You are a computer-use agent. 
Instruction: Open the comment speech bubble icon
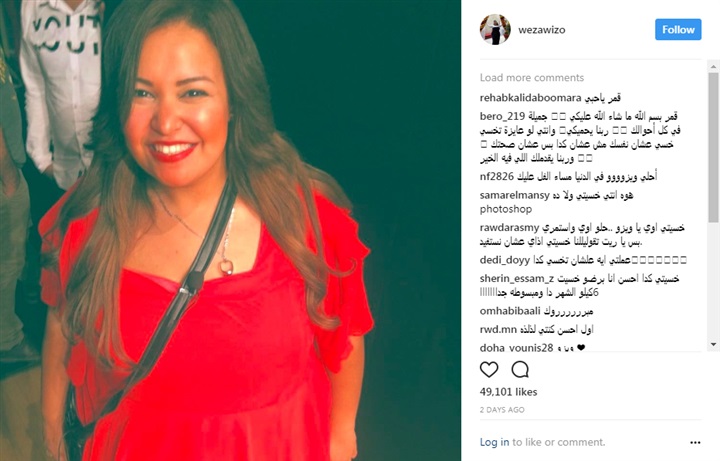click(520, 369)
